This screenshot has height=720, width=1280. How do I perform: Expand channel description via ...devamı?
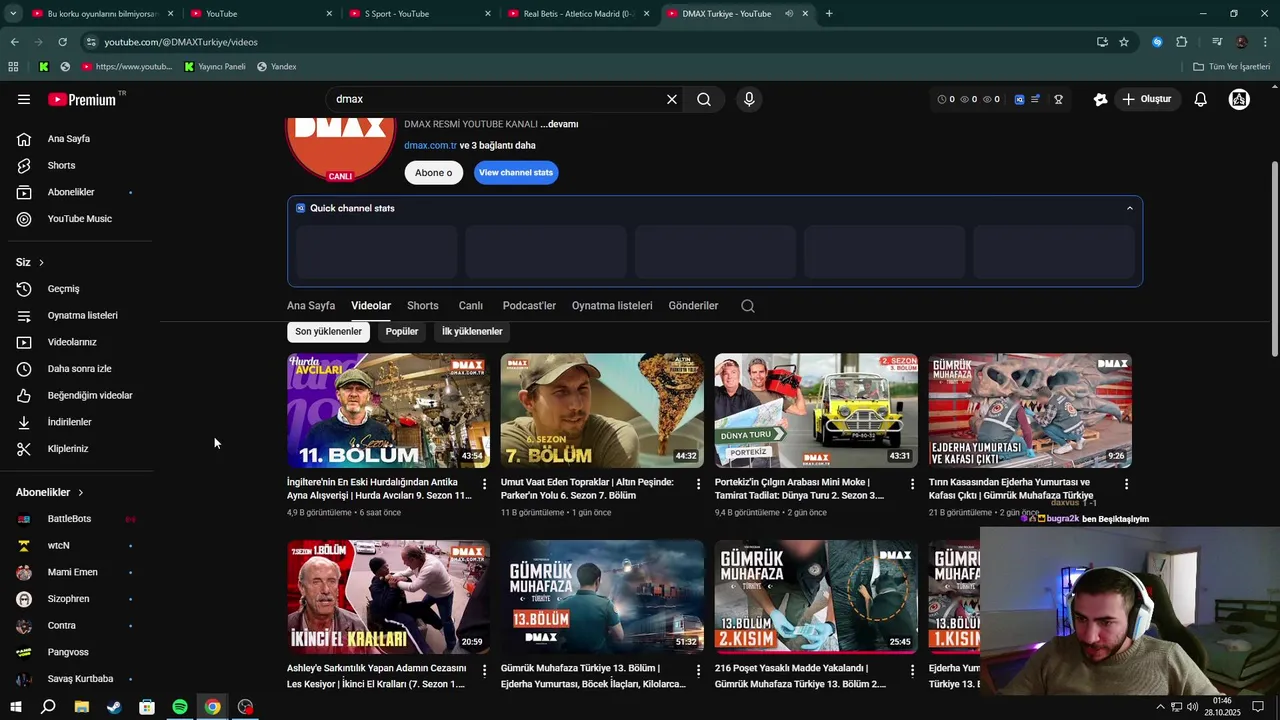559,124
